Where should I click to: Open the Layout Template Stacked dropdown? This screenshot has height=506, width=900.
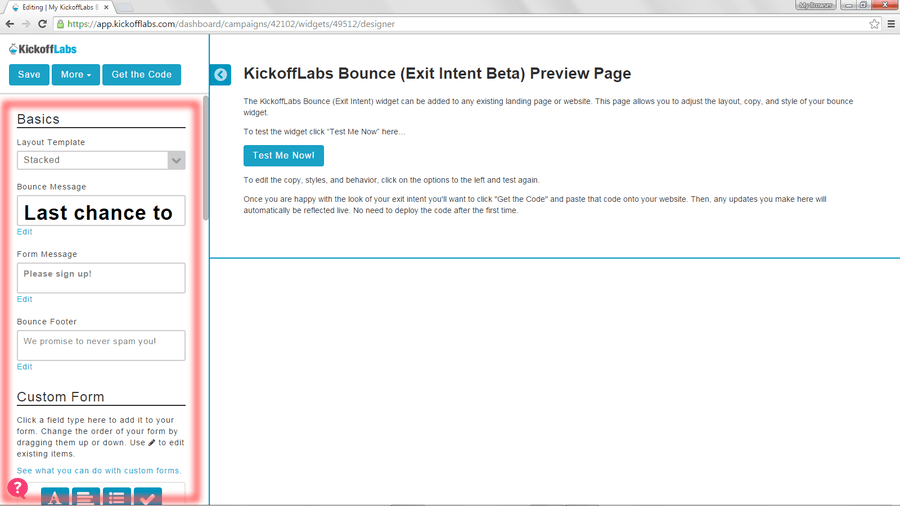[x=101, y=160]
